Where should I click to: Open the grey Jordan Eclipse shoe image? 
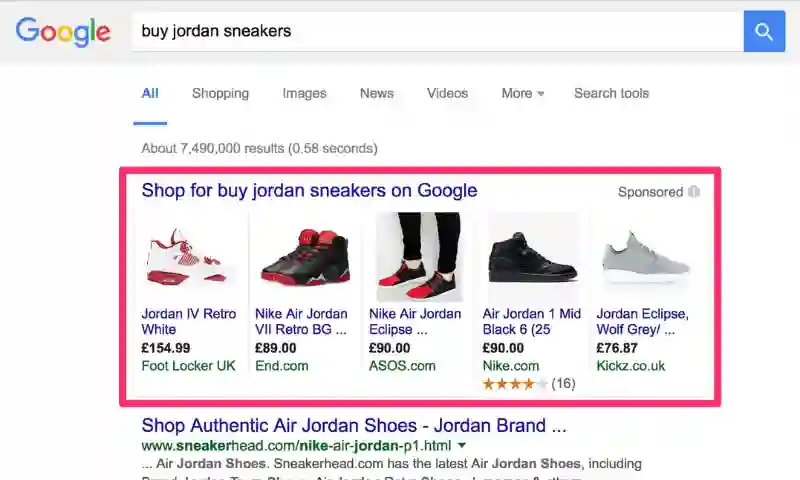coord(646,257)
